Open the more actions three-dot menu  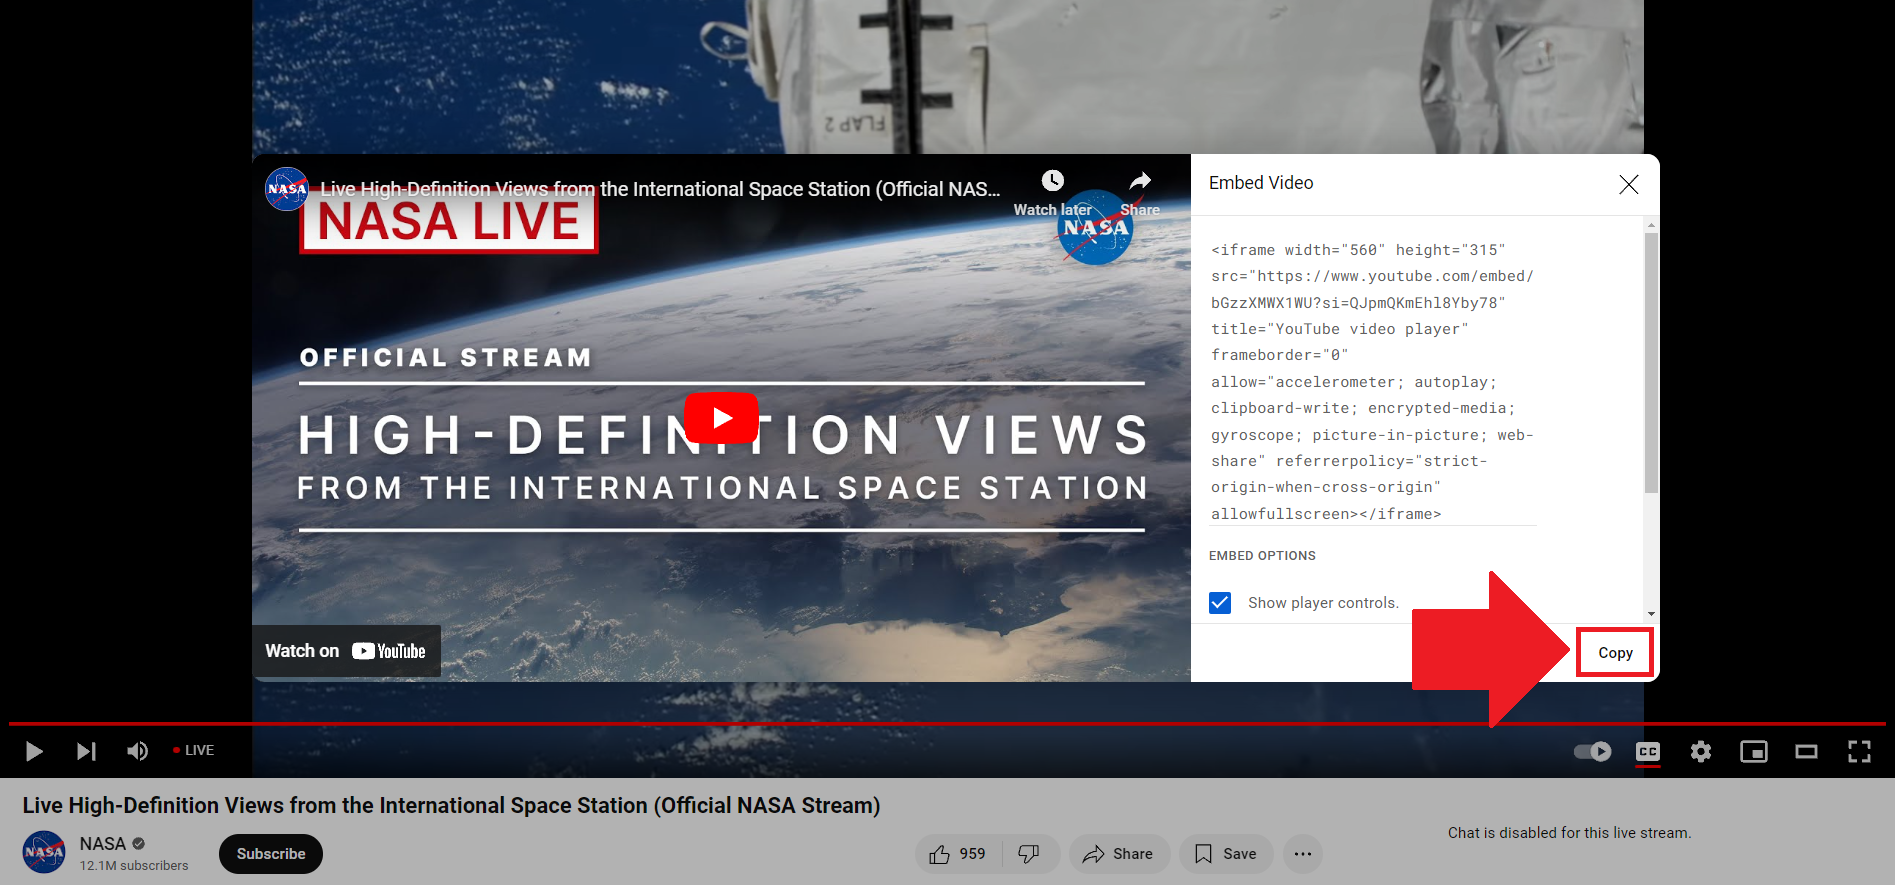(1303, 854)
